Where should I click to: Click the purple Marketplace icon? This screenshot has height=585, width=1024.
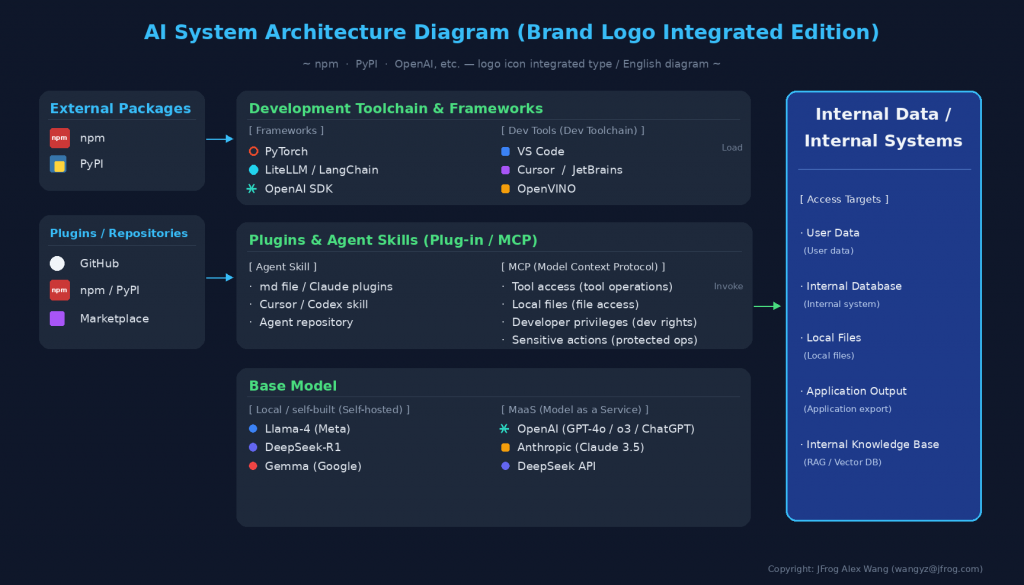click(x=57, y=319)
